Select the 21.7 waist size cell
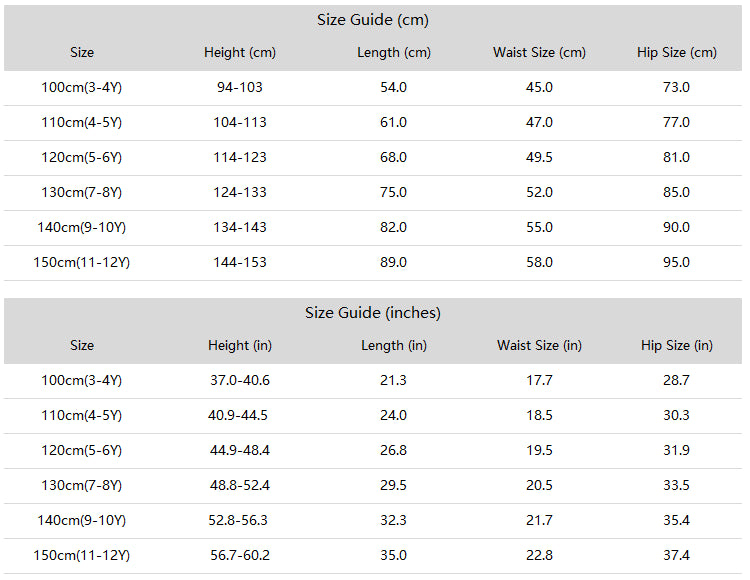 539,520
